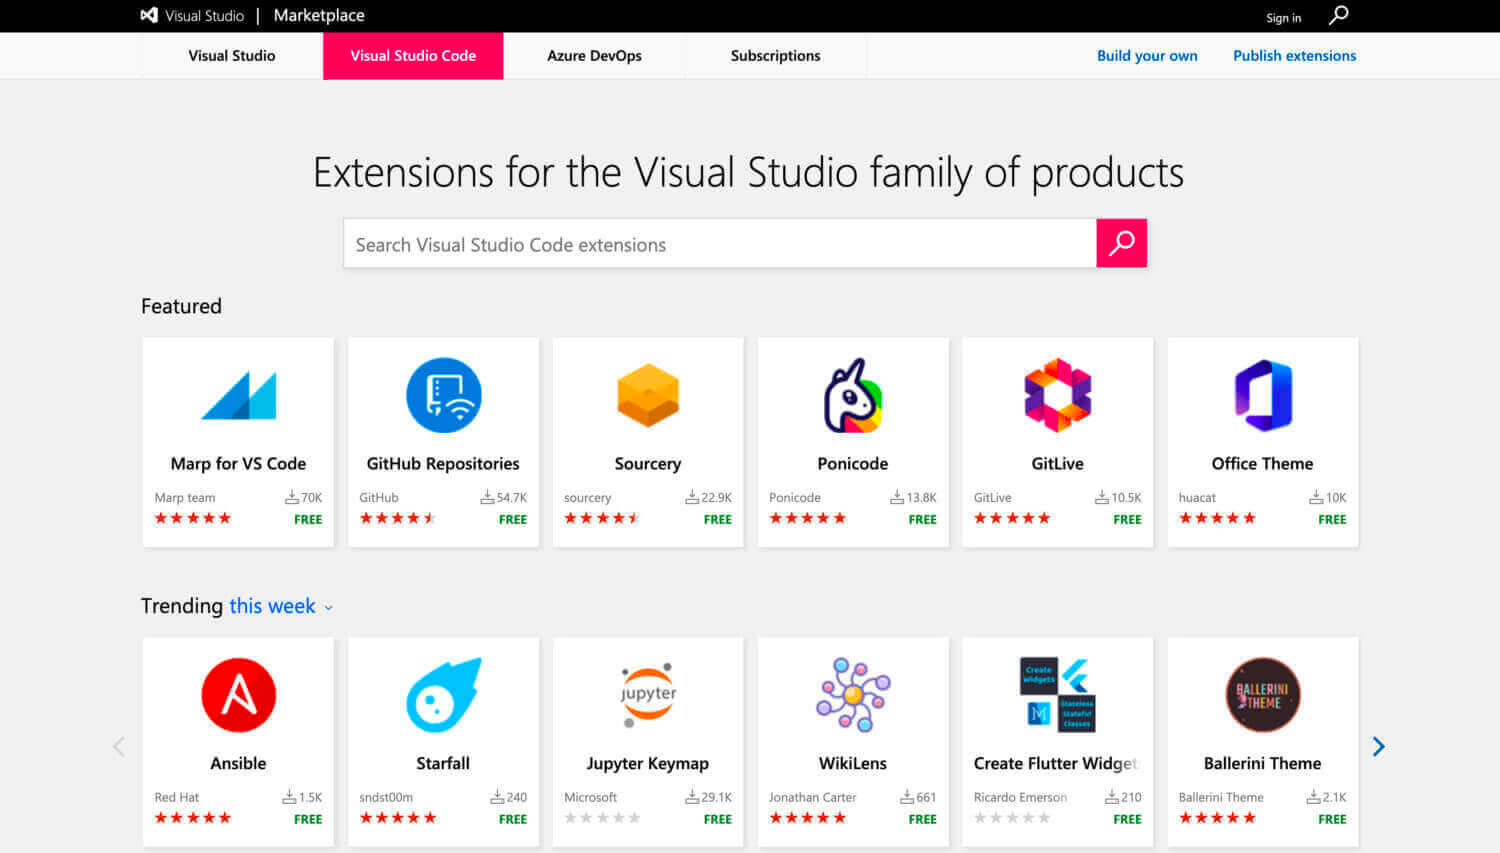Click the Ansible extension title
The width and height of the screenshot is (1500, 853).
click(238, 763)
